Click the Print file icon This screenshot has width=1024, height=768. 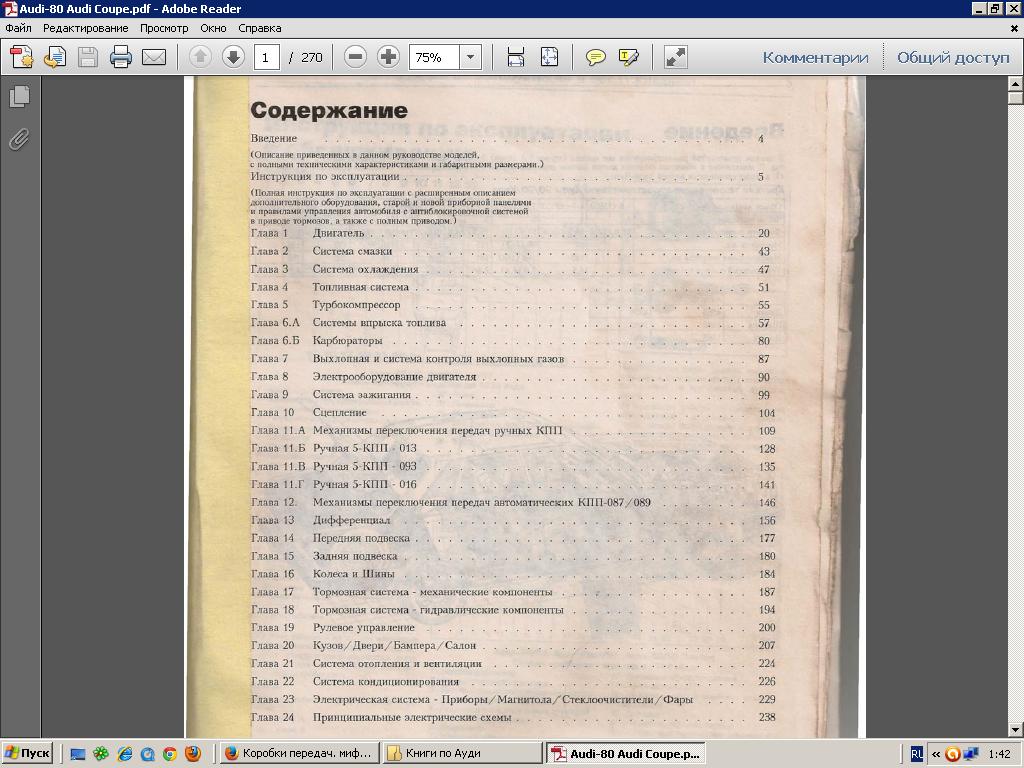pos(121,57)
